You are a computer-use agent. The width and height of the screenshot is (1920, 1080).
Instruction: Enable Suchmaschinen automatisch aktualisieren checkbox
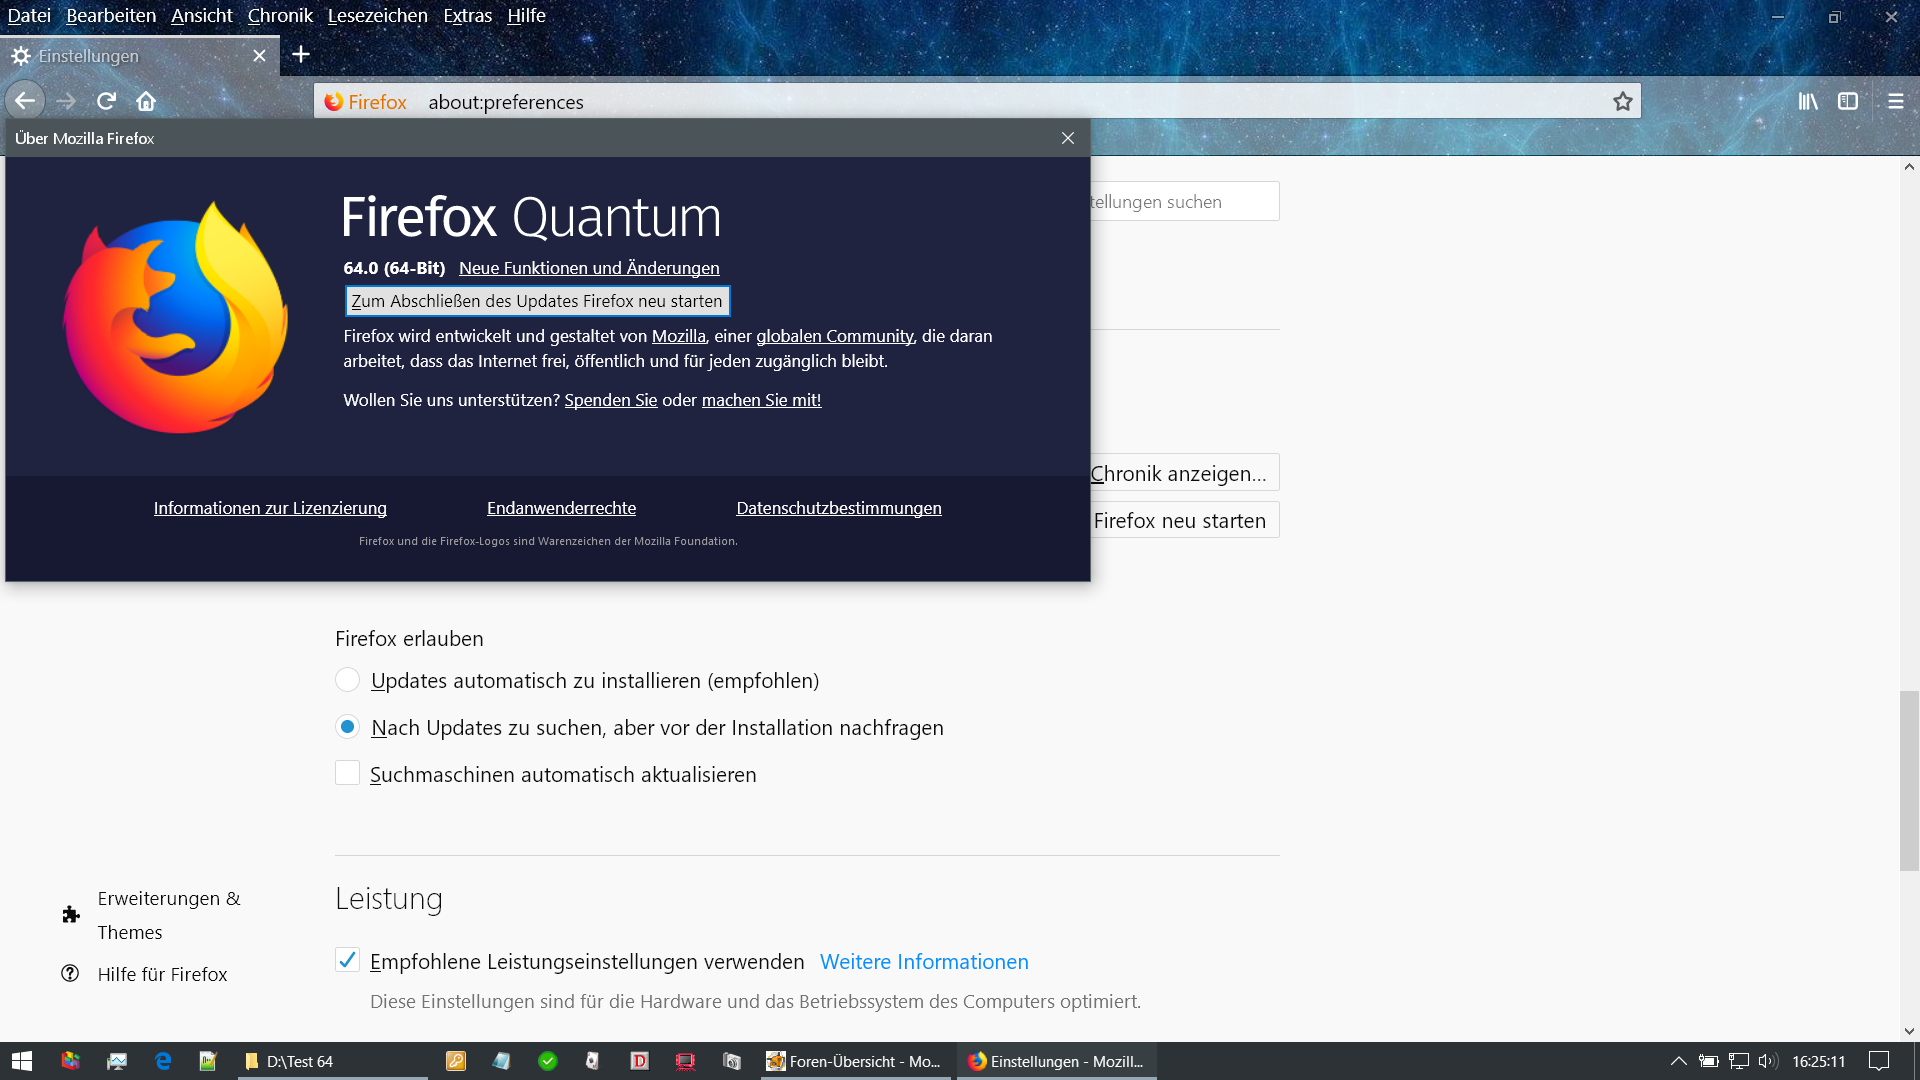click(x=347, y=773)
